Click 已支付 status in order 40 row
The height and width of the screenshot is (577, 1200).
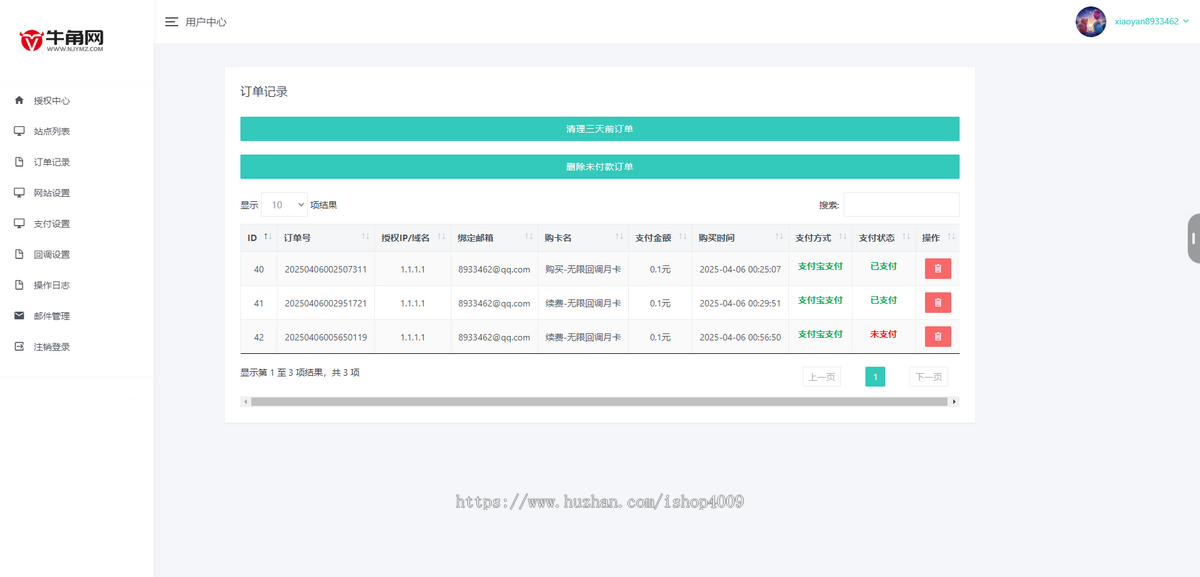point(883,266)
